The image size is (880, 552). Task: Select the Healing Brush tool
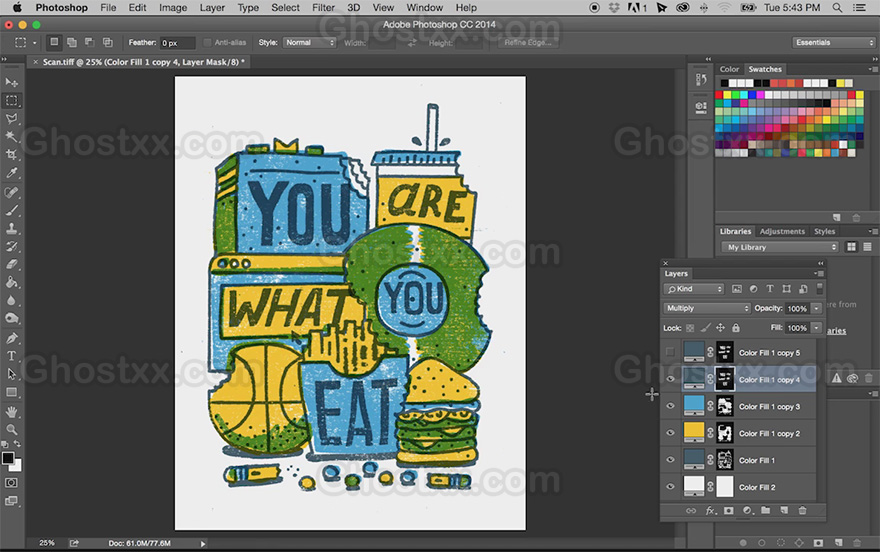point(11,192)
